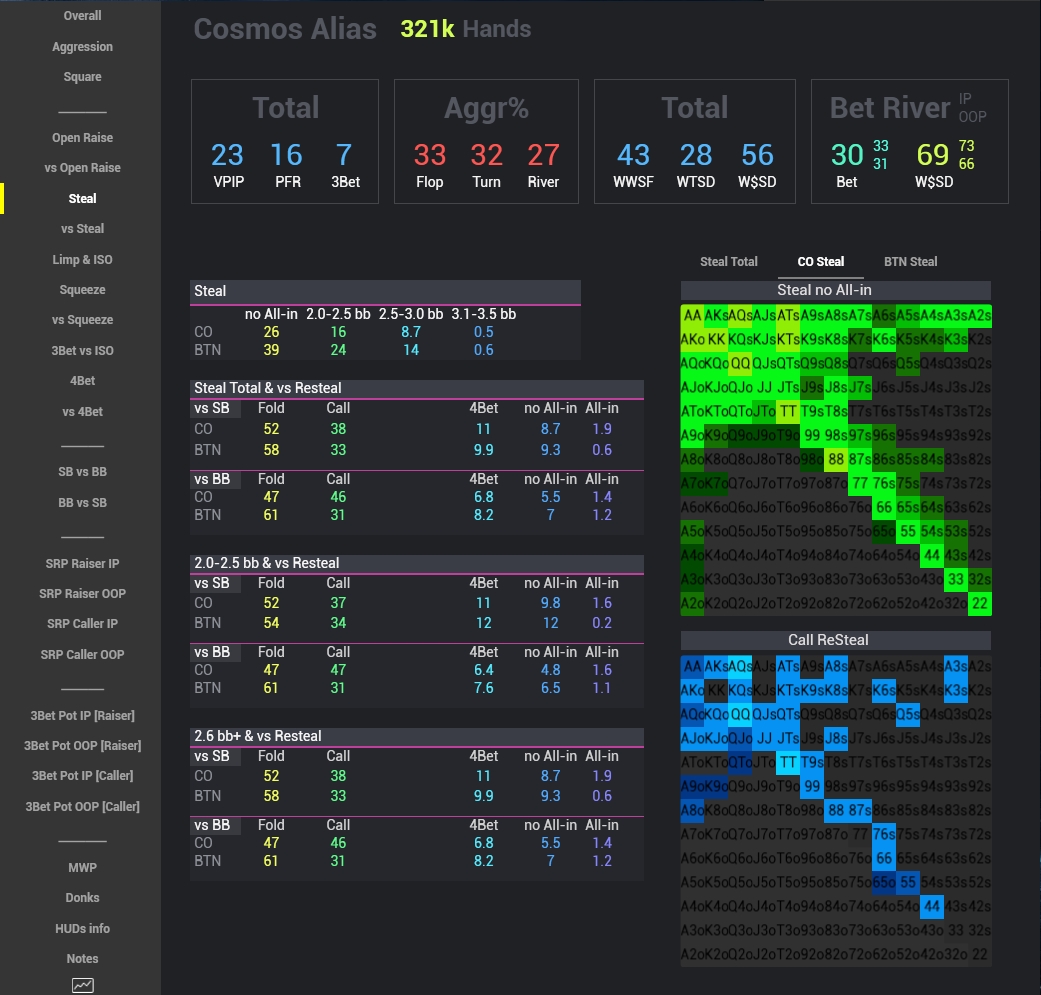Viewport: 1041px width, 995px height.
Task: Select the SB vs BB stats
Action: (82, 471)
